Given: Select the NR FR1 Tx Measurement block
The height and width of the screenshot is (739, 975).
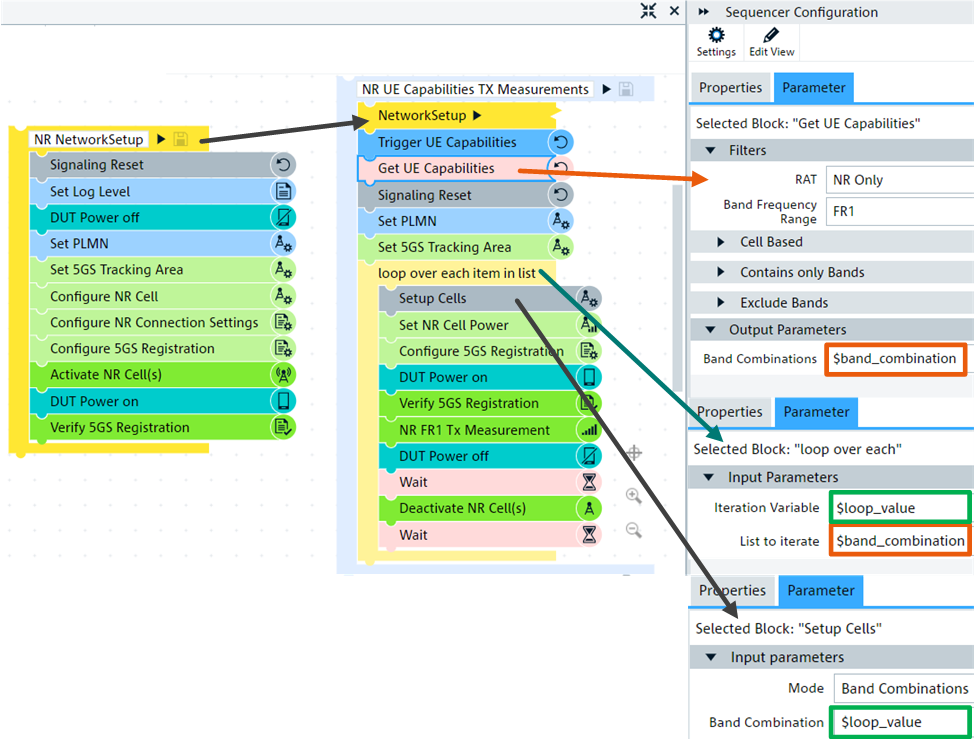Looking at the screenshot, I should 474,430.
